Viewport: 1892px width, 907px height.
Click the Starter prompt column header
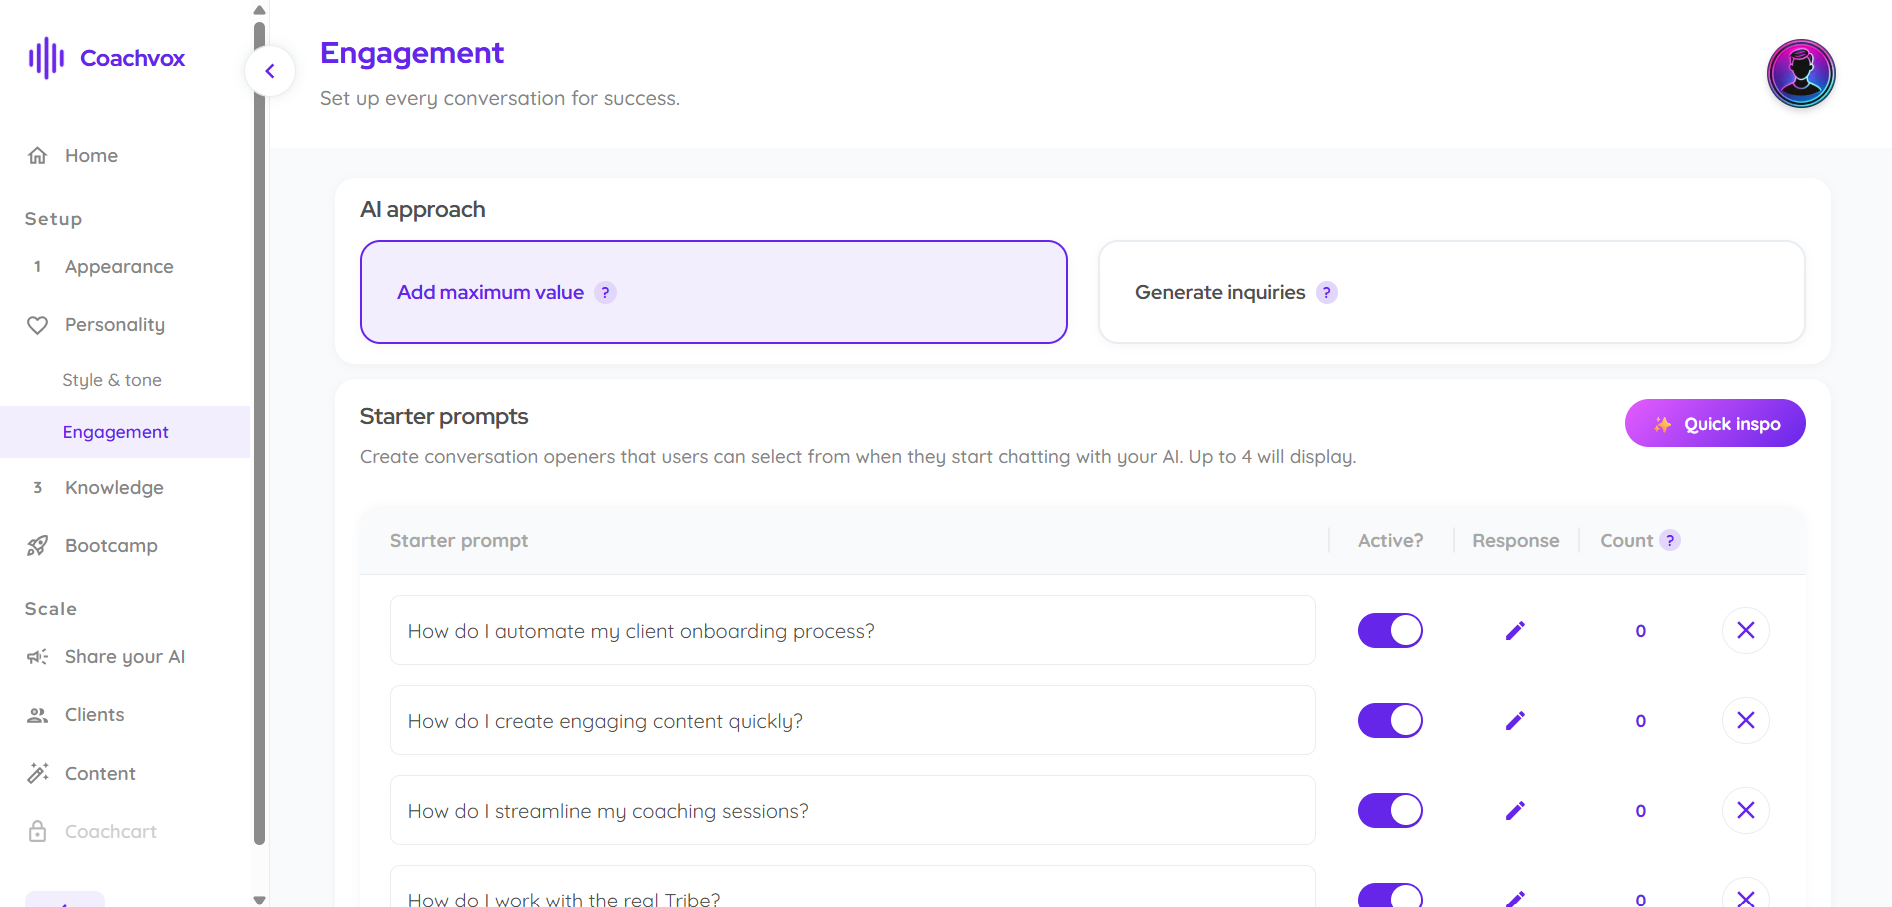point(459,541)
